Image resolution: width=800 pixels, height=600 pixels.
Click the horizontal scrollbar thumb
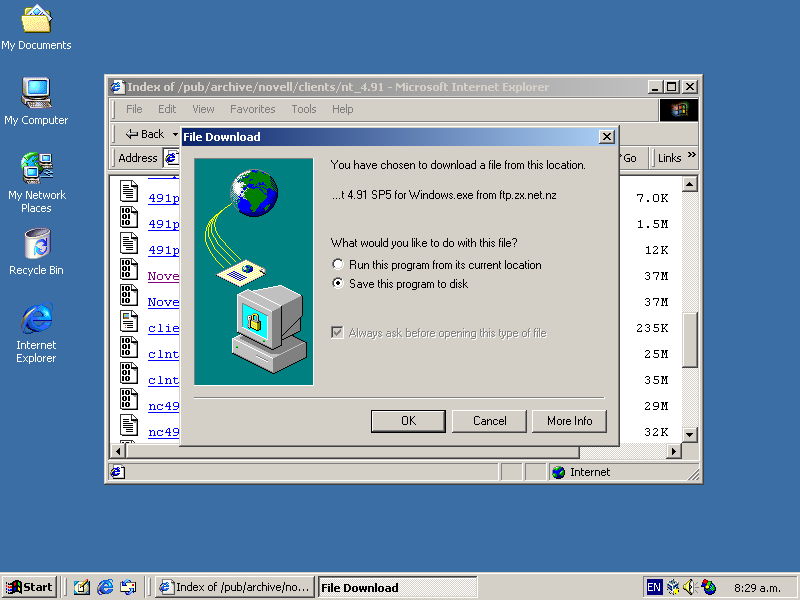tap(353, 451)
